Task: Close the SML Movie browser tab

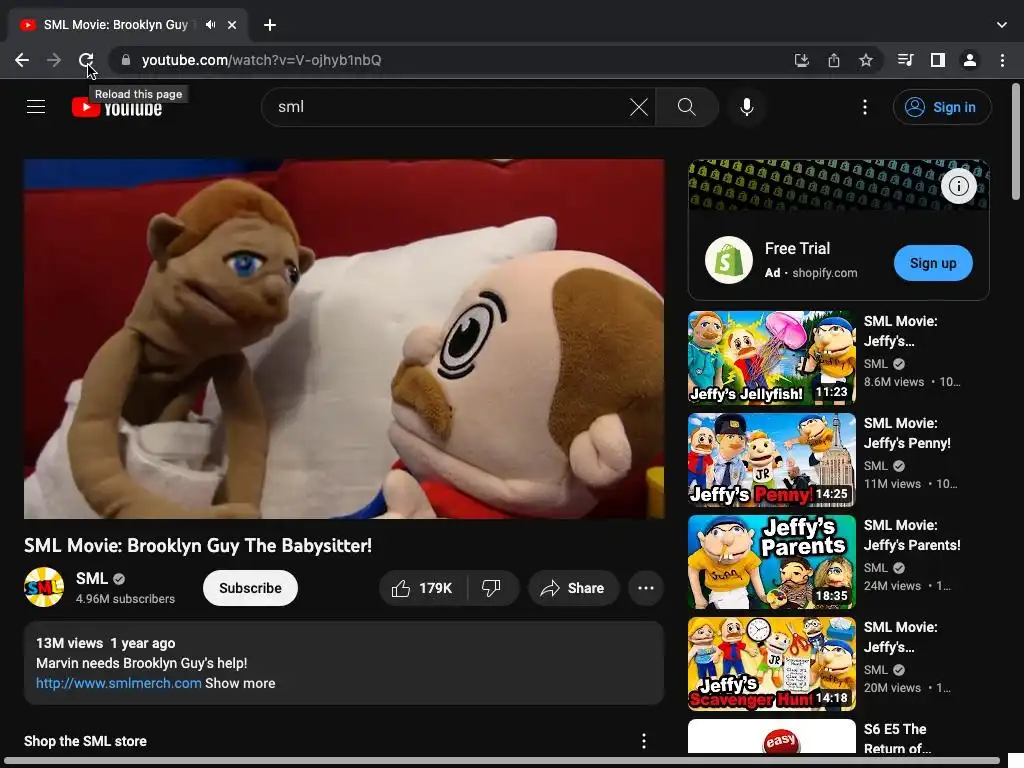Action: tap(232, 25)
